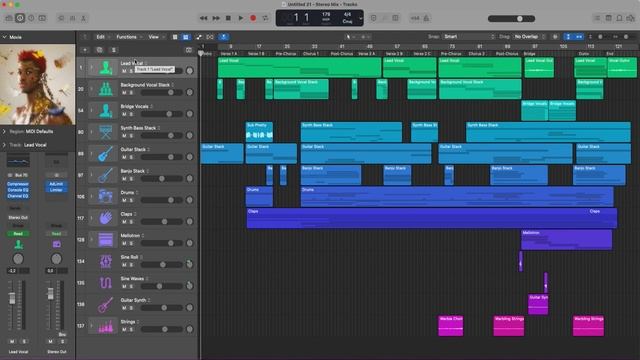The width and height of the screenshot is (640, 360).
Task: Adjust the master volume slider
Action: click(511, 18)
